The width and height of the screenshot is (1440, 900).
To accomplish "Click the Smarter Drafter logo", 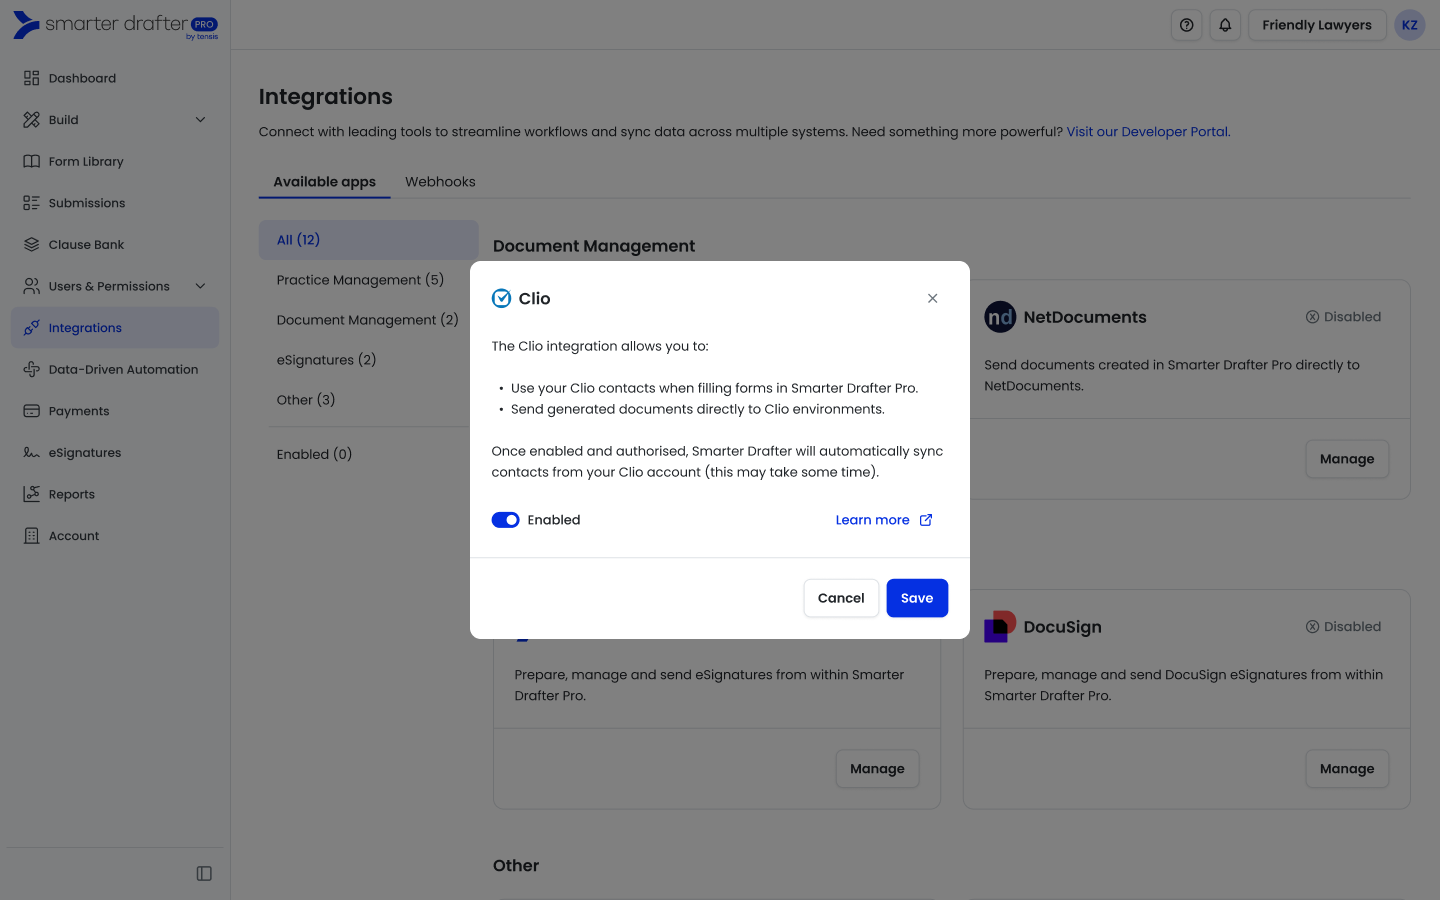I will 115,25.
